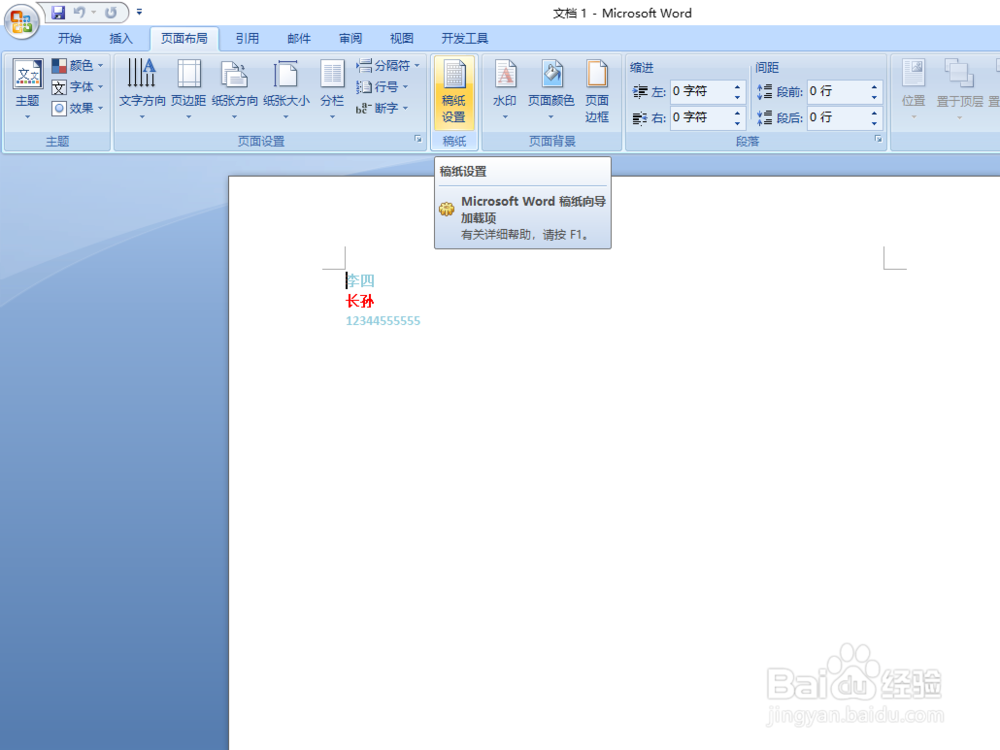Increase 段前 spacing with up arrow
Screen dimensions: 1000x750
click(874, 87)
